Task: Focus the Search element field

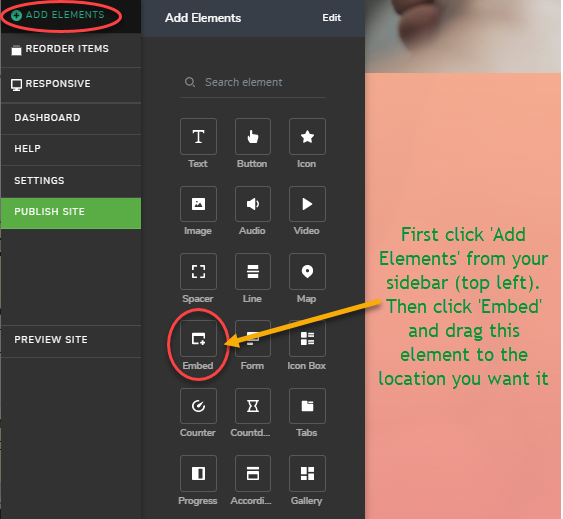Action: coord(253,82)
